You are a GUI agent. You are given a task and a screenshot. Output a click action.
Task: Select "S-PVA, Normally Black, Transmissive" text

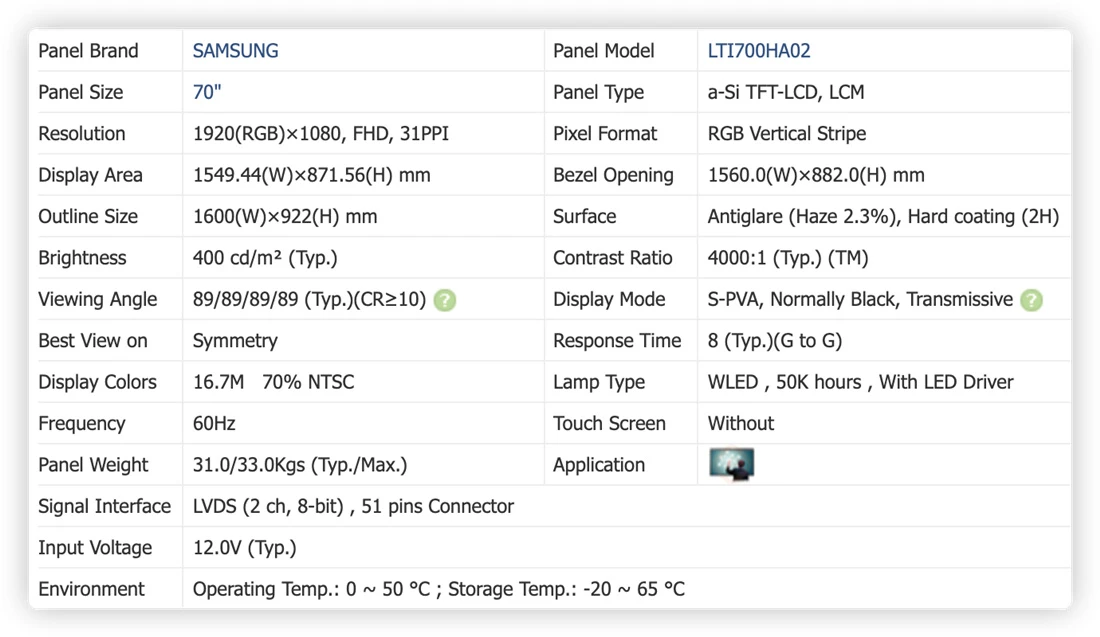pyautogui.click(x=860, y=299)
